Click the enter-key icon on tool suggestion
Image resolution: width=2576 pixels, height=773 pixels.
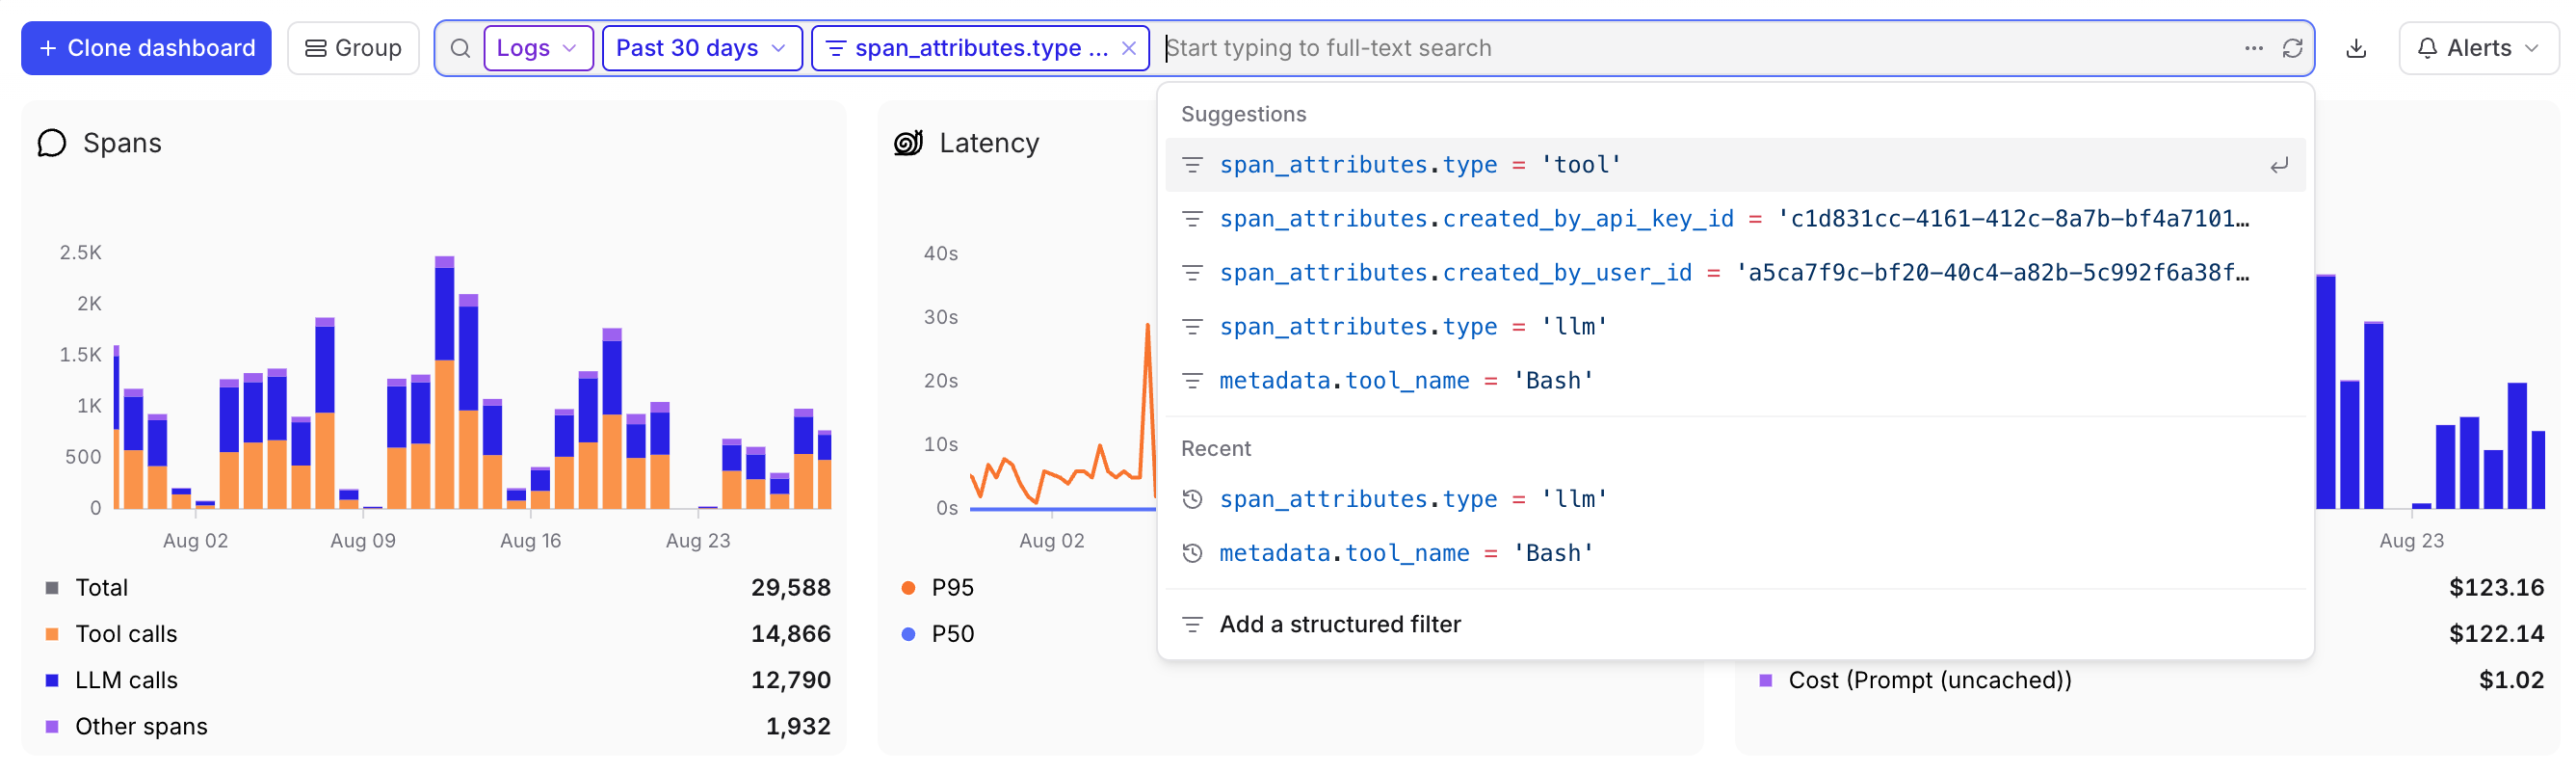coord(2279,165)
